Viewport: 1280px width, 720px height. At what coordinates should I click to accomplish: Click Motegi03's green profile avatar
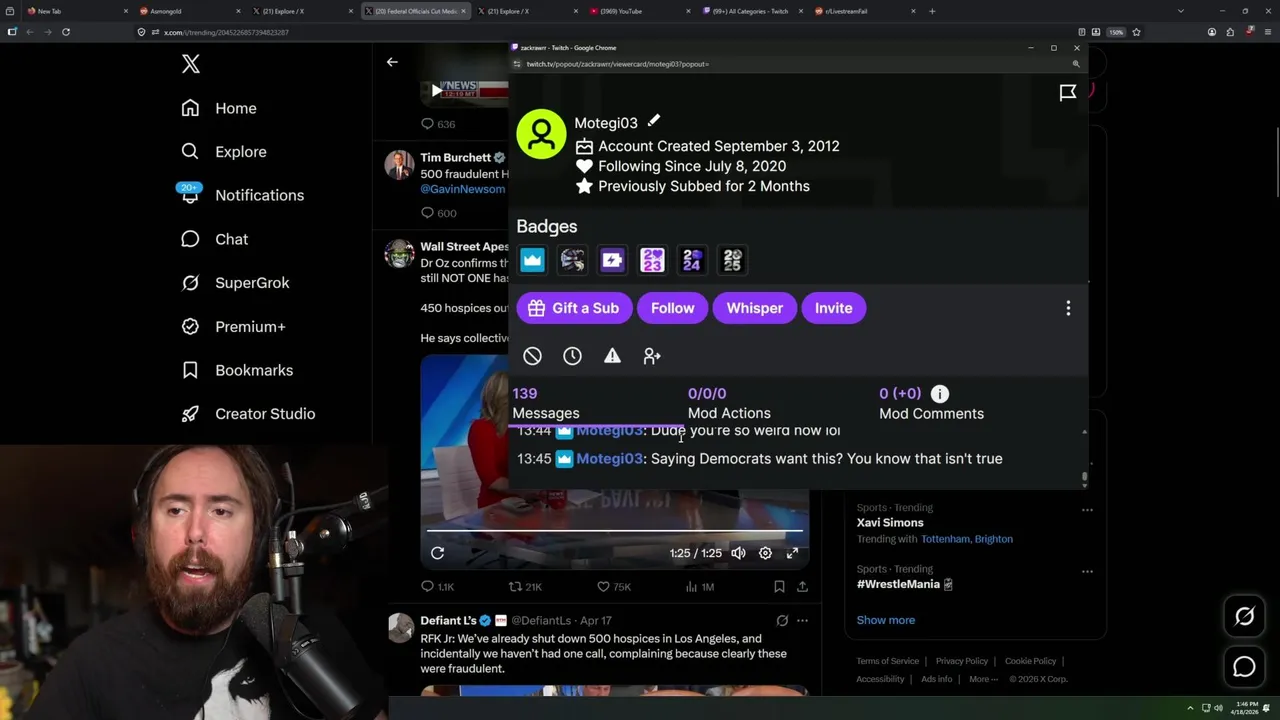click(x=541, y=134)
